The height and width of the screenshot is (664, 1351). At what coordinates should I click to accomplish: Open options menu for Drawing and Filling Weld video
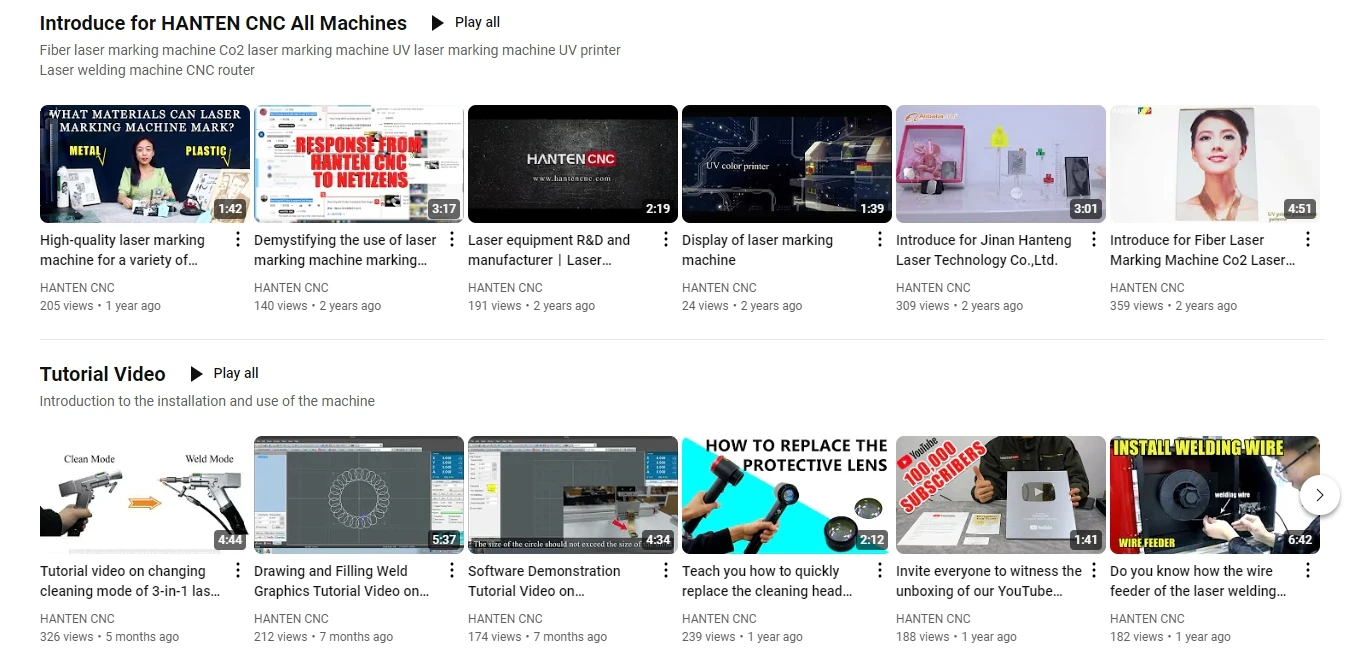pyautogui.click(x=451, y=571)
